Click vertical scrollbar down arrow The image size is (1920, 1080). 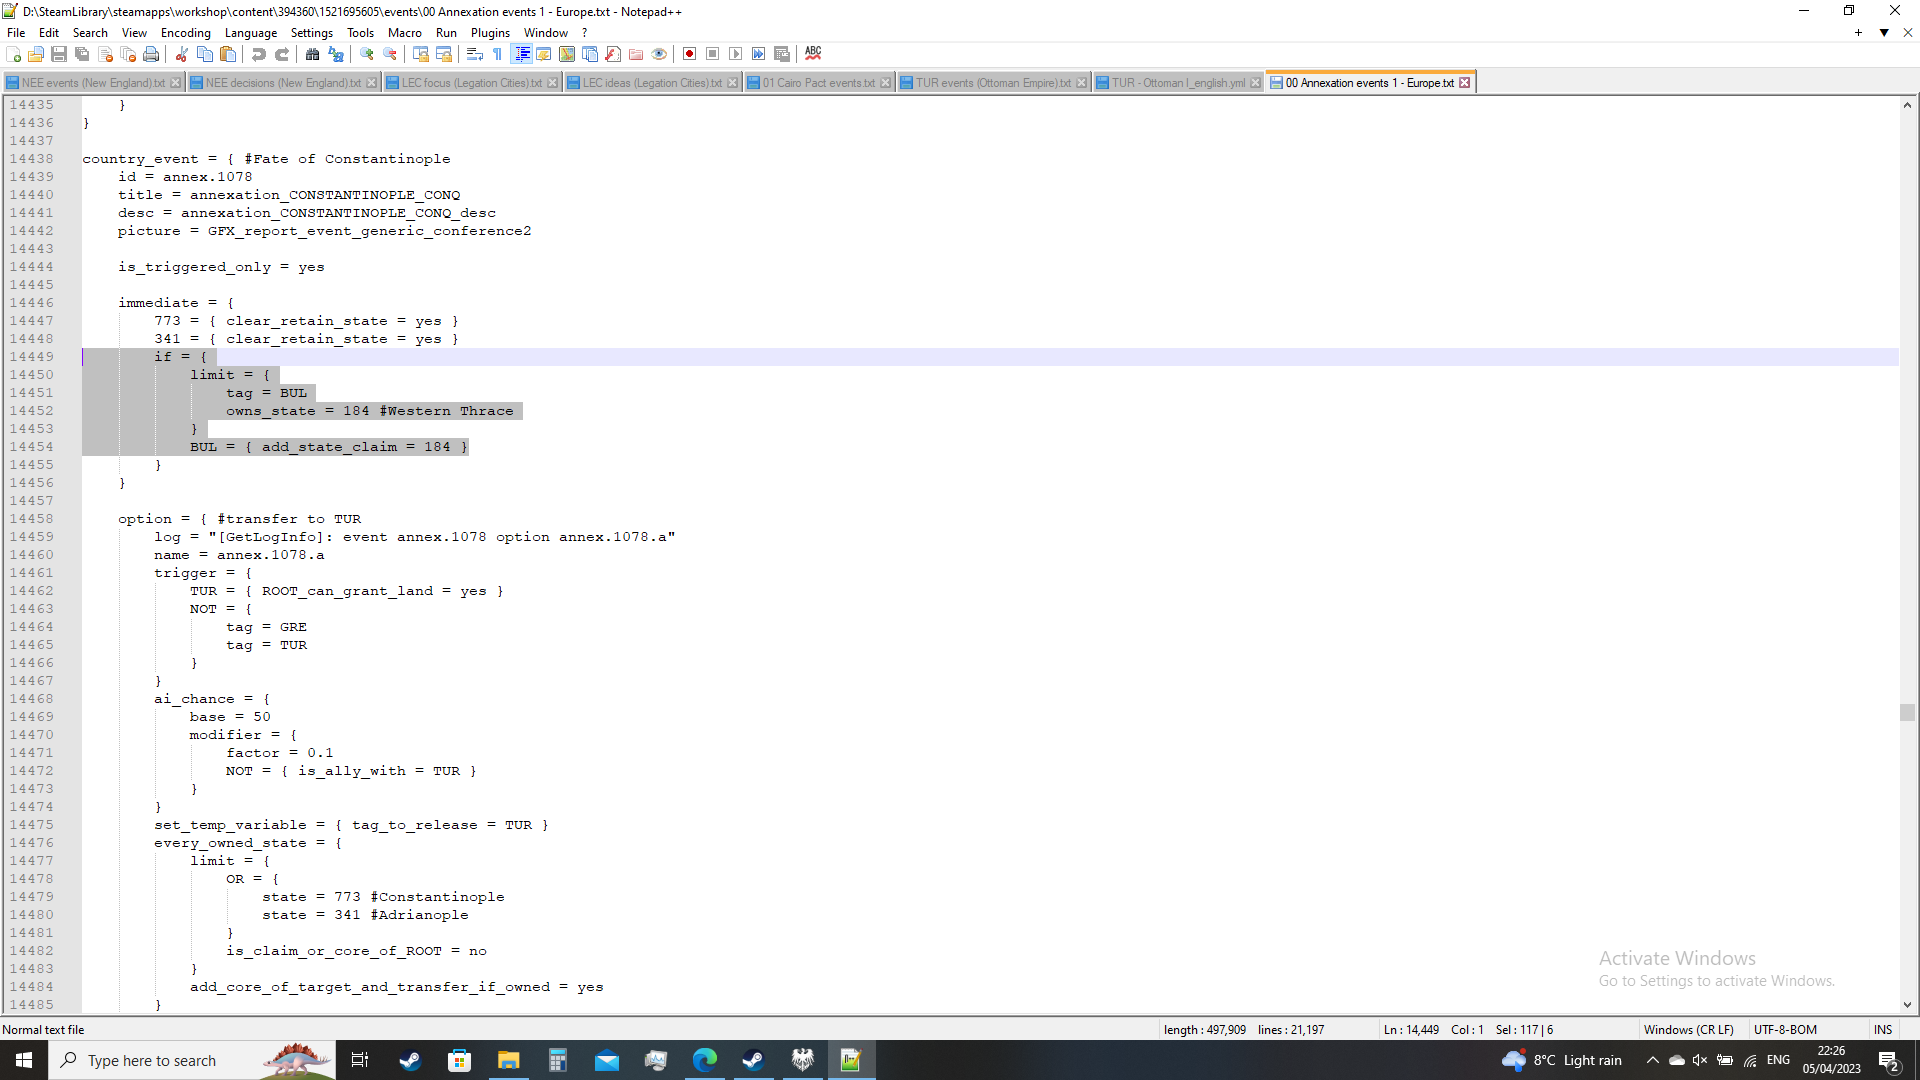point(1907,1005)
